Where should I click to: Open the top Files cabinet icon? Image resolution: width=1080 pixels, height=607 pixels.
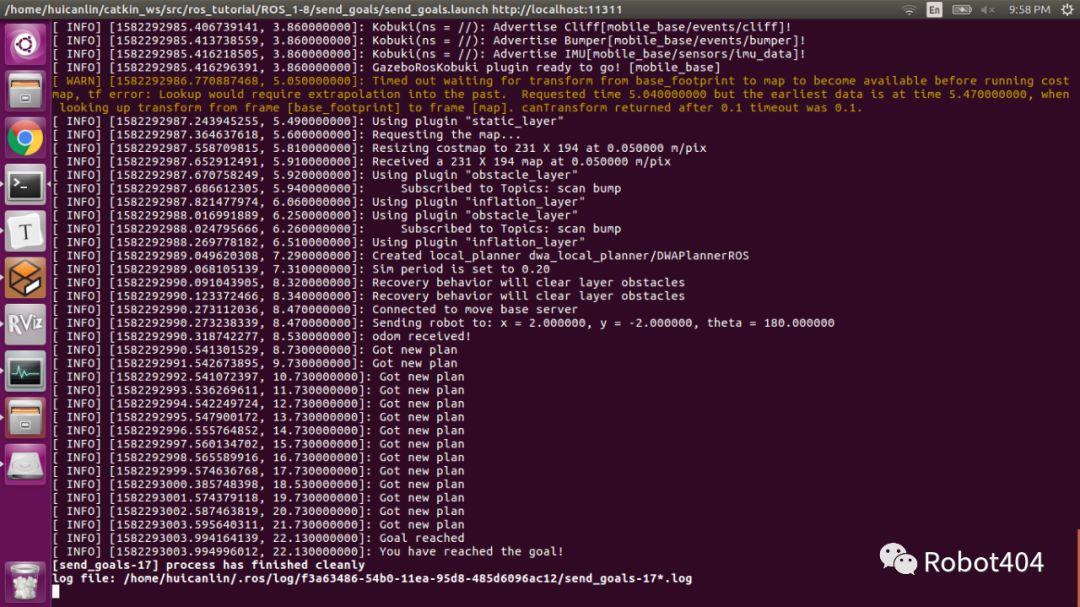[25, 91]
